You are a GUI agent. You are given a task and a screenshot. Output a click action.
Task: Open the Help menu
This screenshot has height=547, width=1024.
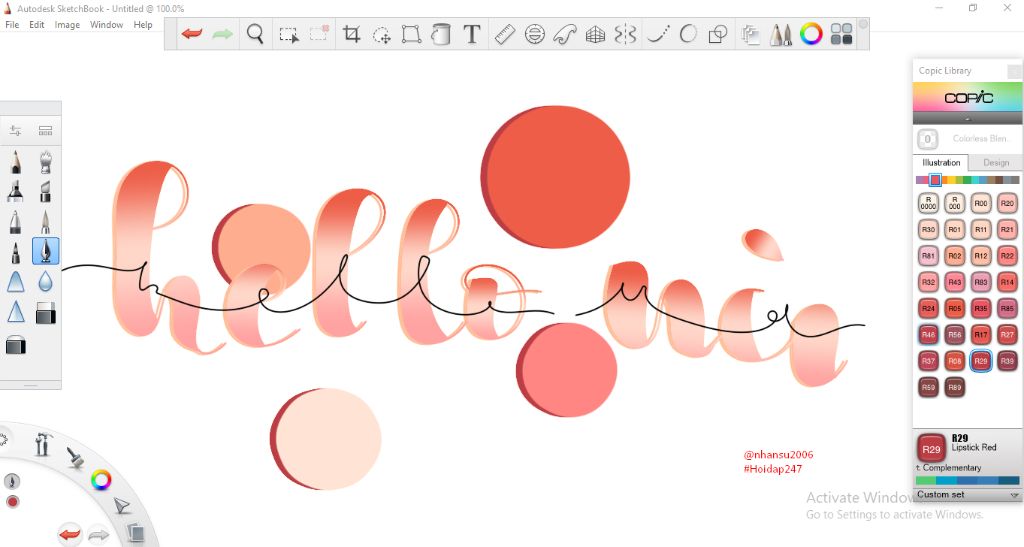(143, 25)
